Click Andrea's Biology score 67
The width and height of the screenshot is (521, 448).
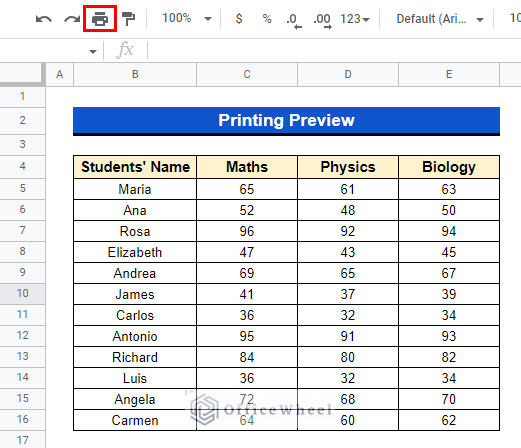tap(449, 273)
